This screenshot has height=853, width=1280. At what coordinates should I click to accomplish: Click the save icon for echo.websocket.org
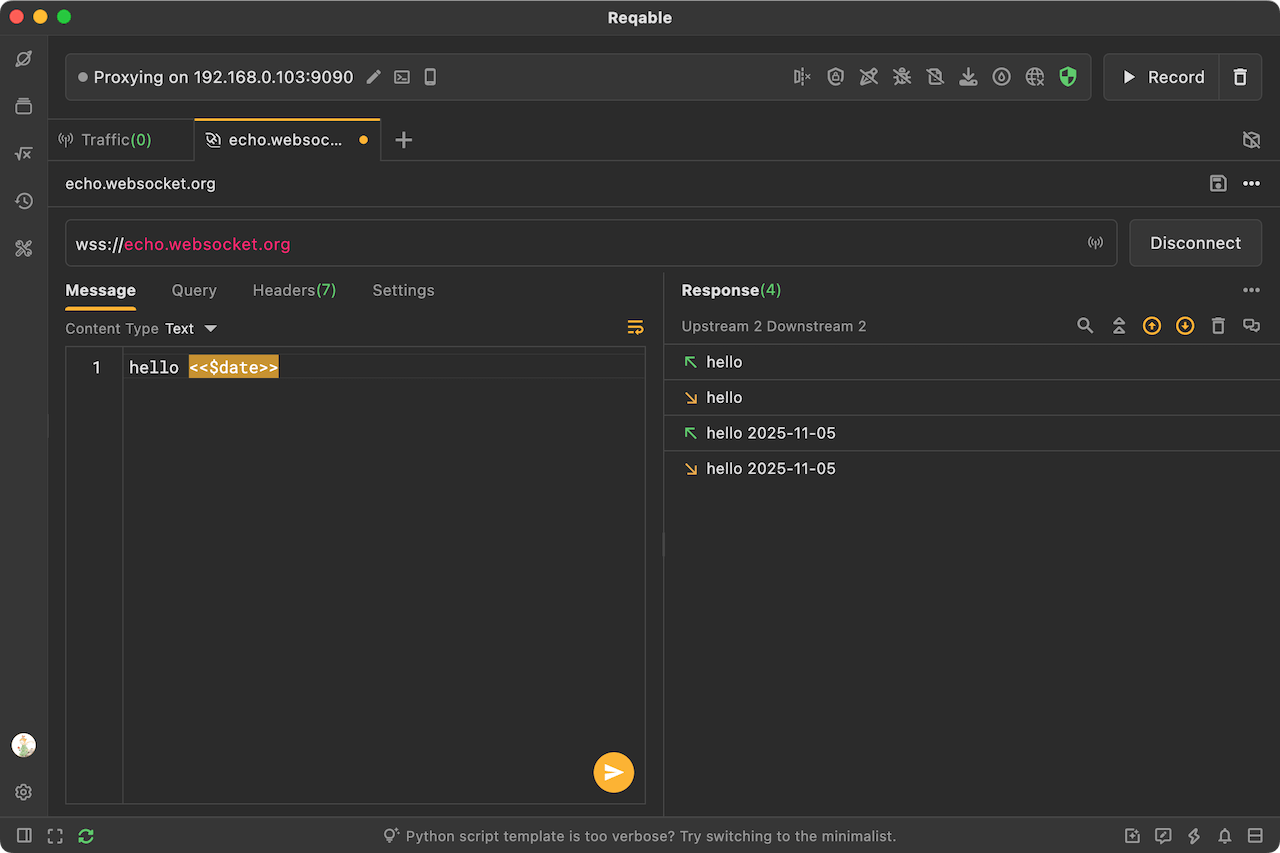click(1218, 183)
